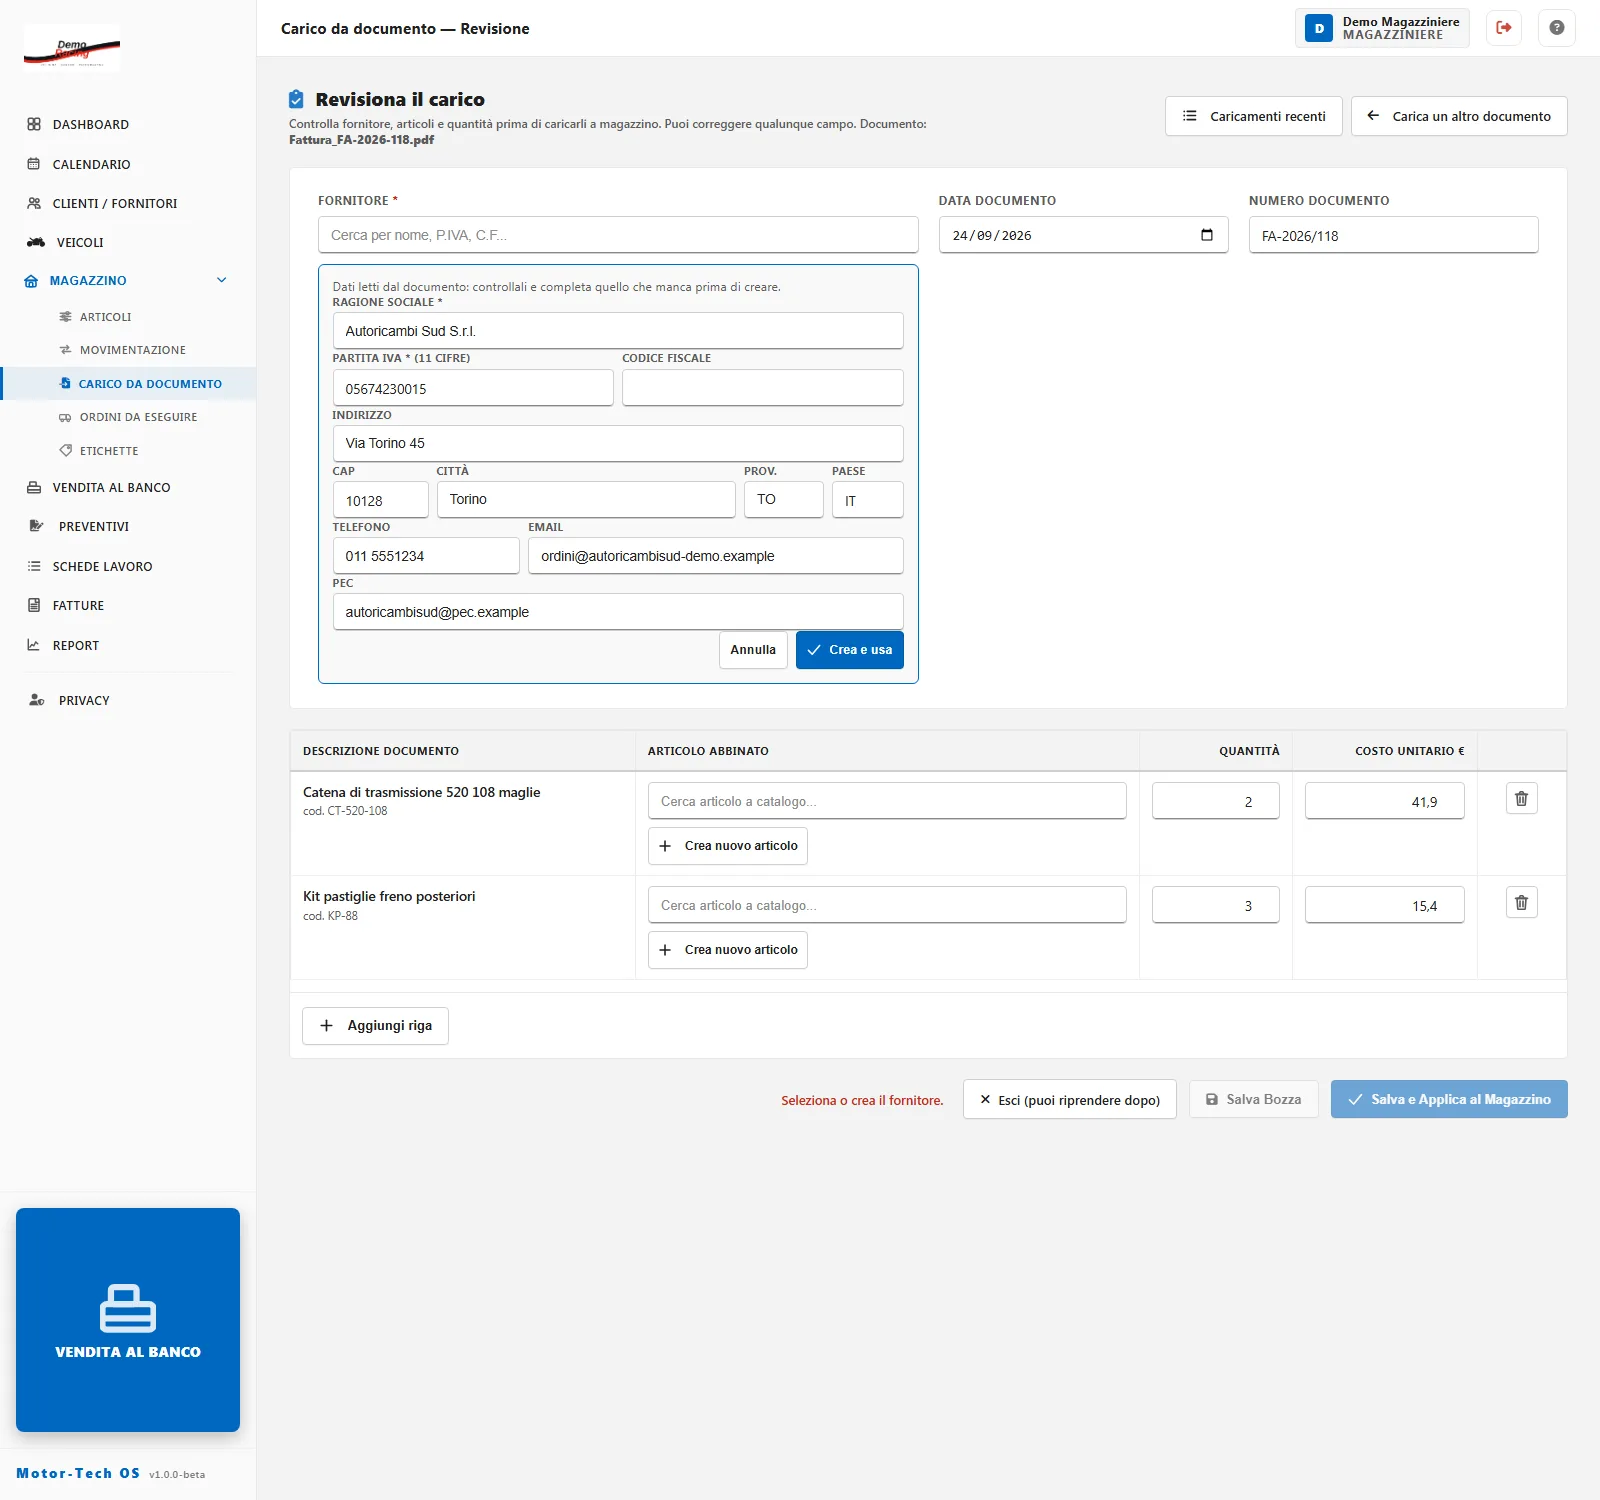Viewport: 1600px width, 1500px height.
Task: Open Clienti / Fornitori page
Action: (114, 203)
